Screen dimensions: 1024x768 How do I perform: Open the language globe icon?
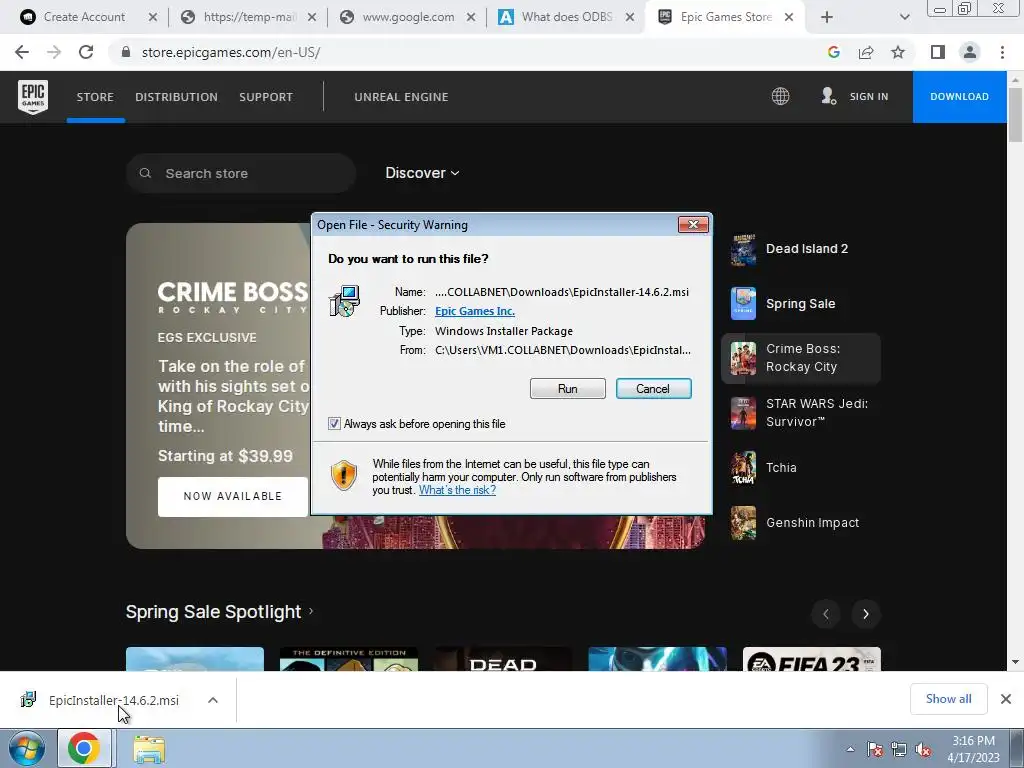(x=780, y=97)
